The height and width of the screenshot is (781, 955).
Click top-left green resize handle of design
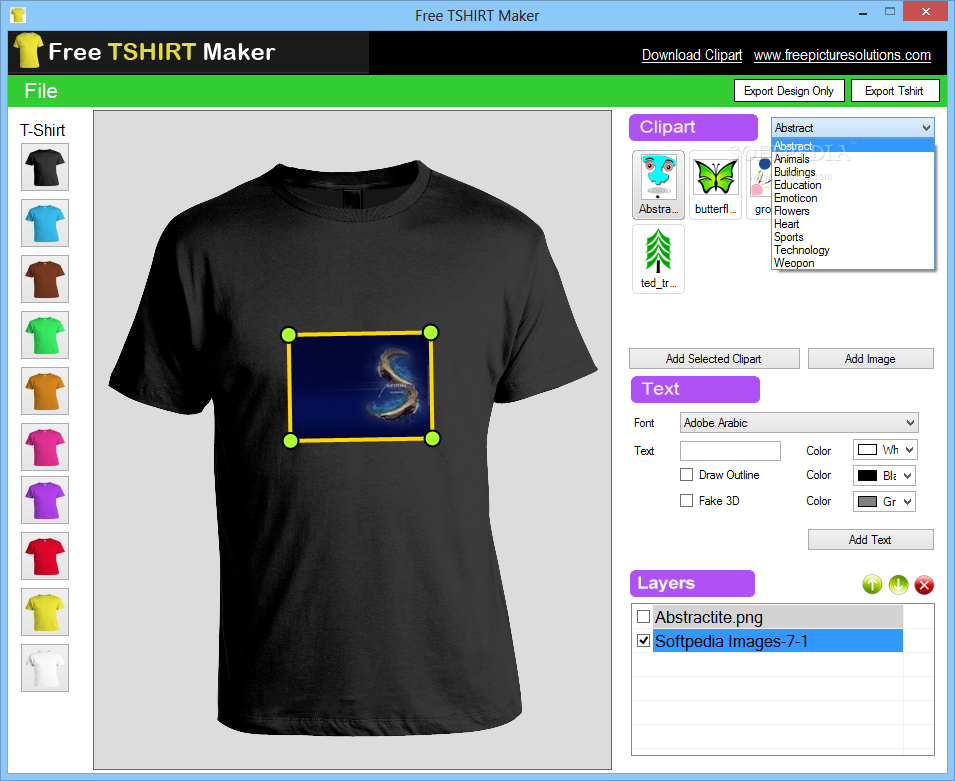click(289, 334)
